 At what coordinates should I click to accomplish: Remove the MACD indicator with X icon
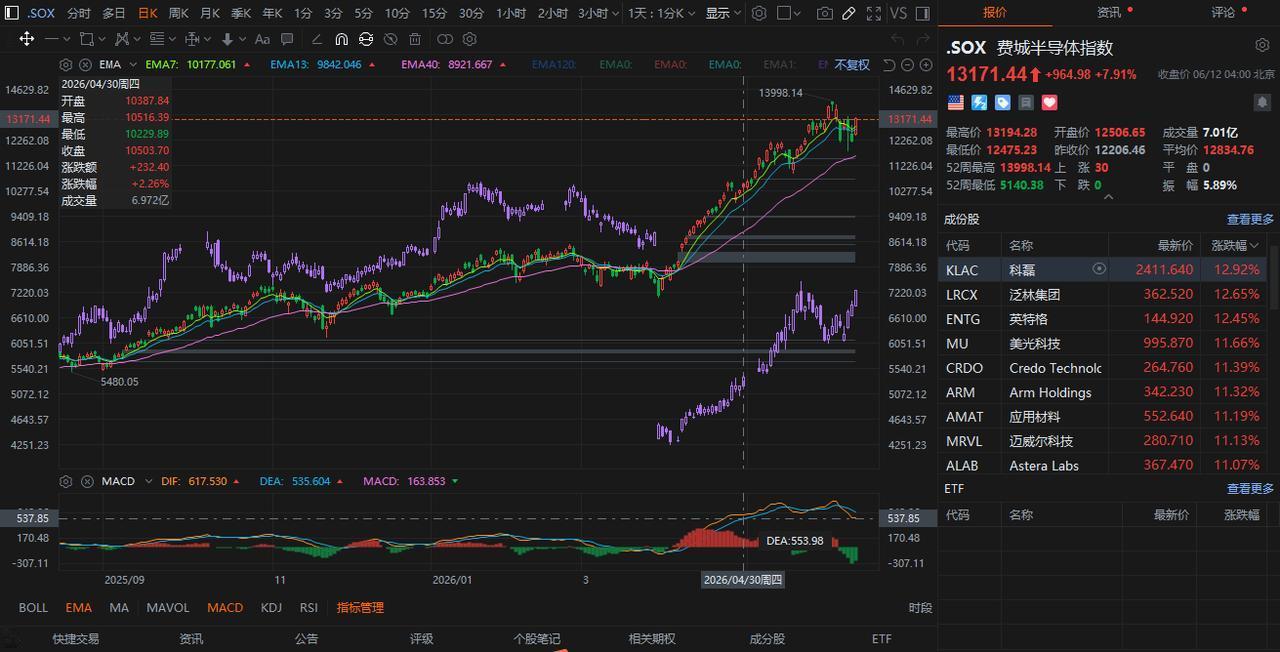[x=86, y=481]
